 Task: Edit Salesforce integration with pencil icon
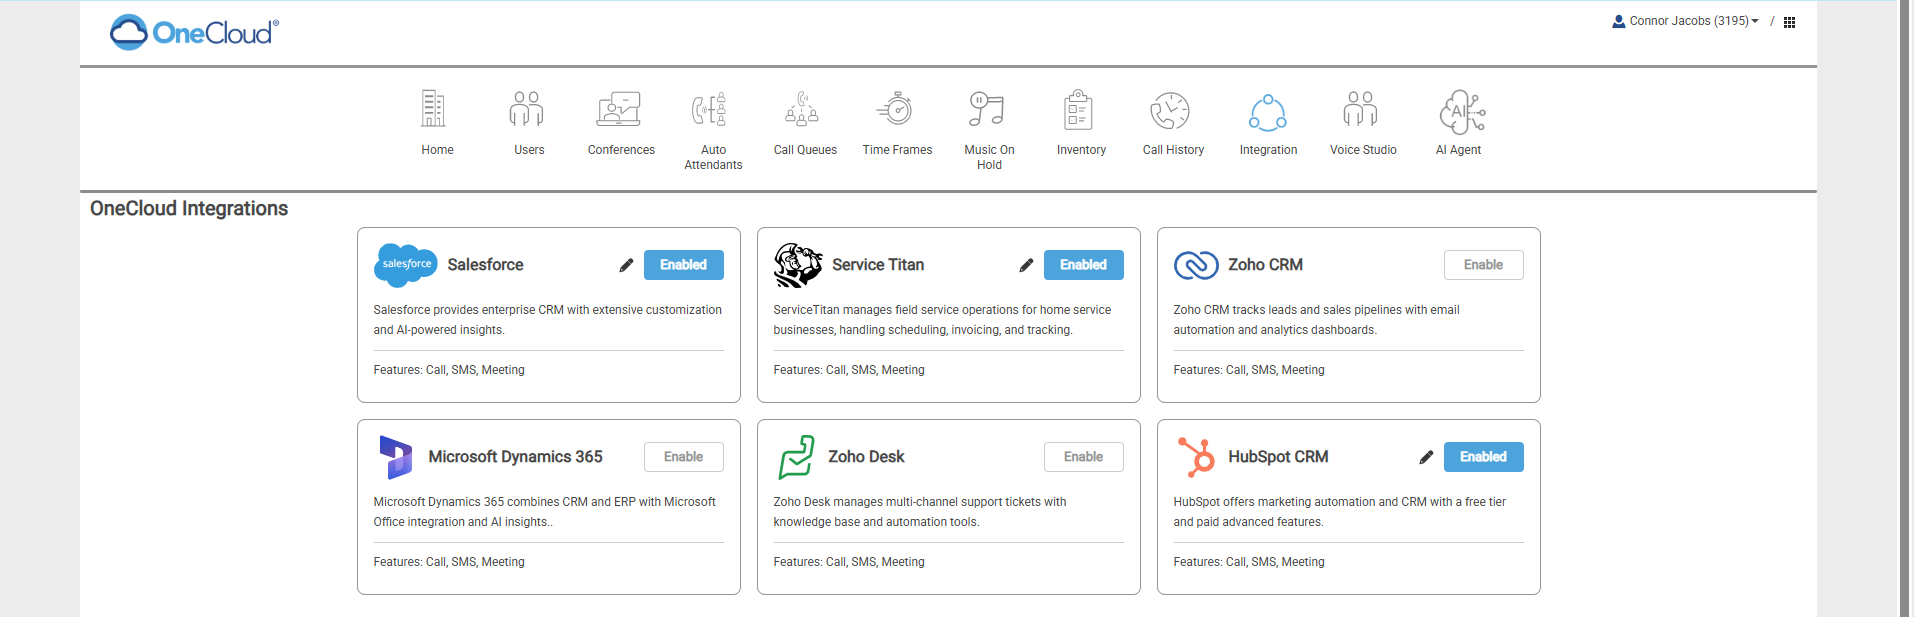click(x=626, y=265)
